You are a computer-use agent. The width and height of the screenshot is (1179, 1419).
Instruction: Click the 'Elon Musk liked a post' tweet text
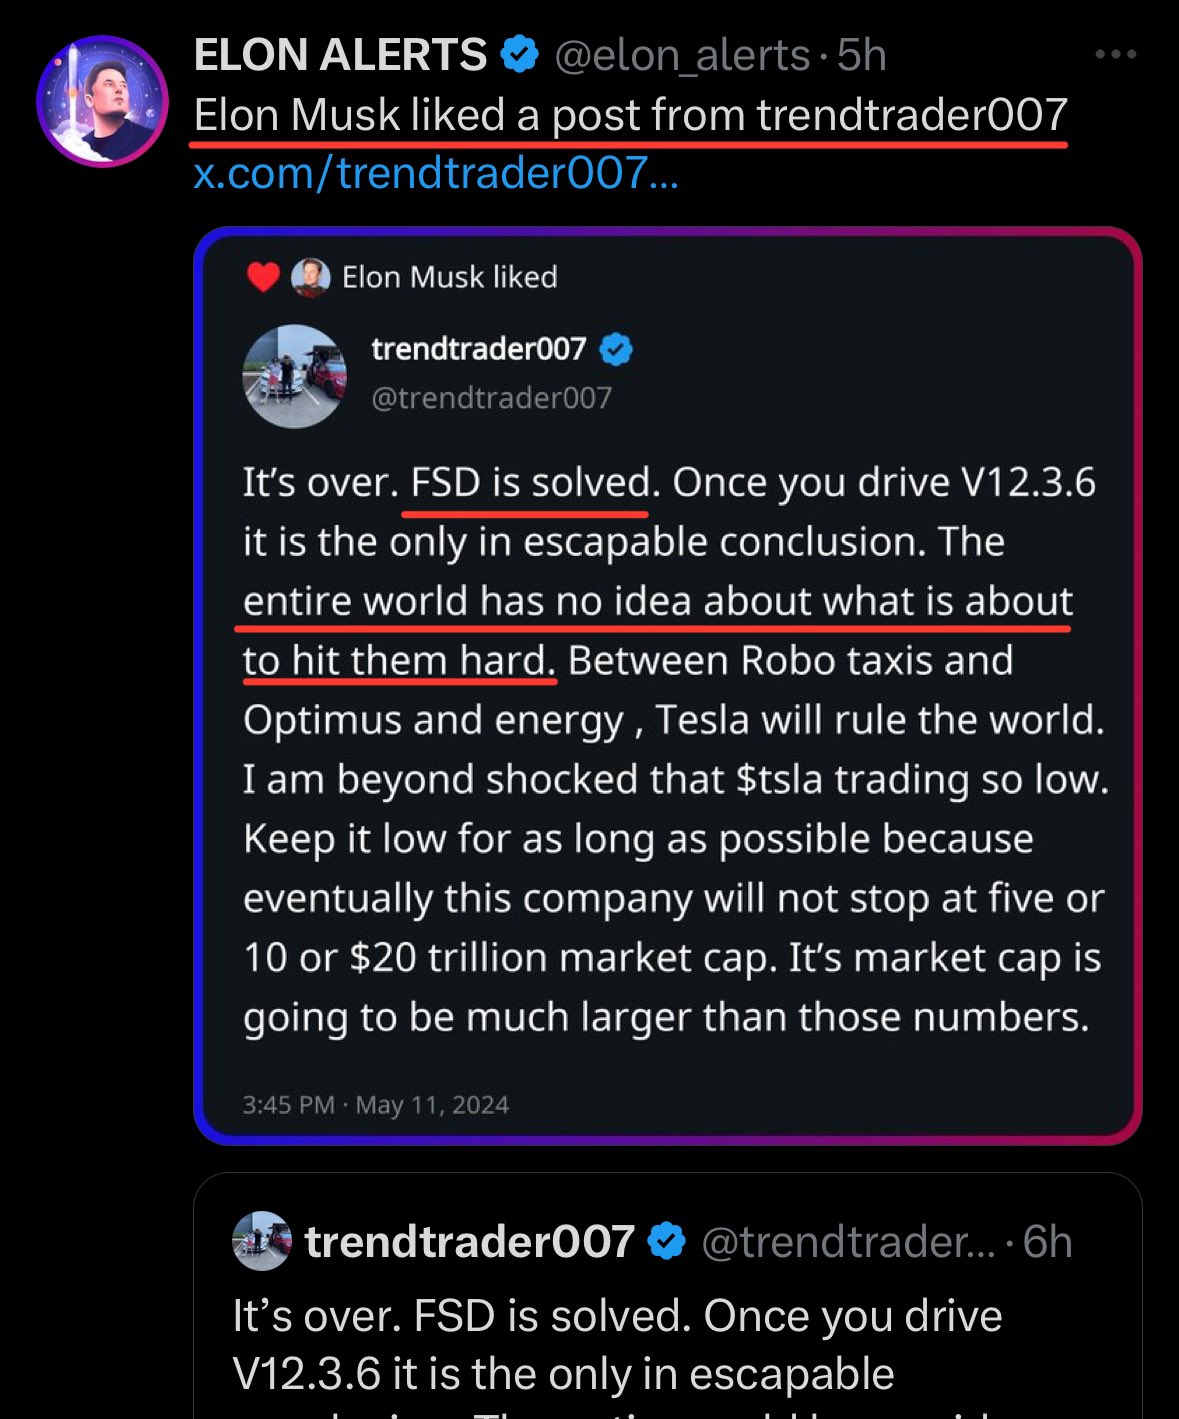point(630,115)
